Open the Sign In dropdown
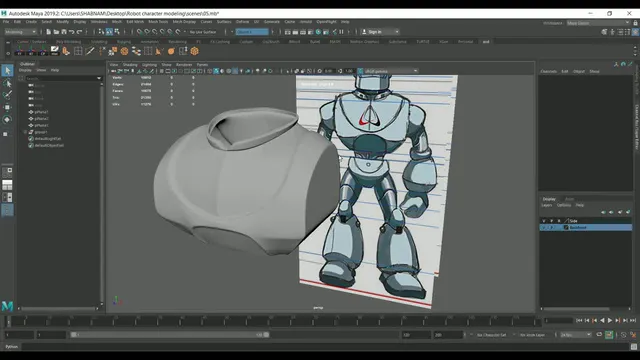This screenshot has height=360, width=640. click(x=380, y=32)
